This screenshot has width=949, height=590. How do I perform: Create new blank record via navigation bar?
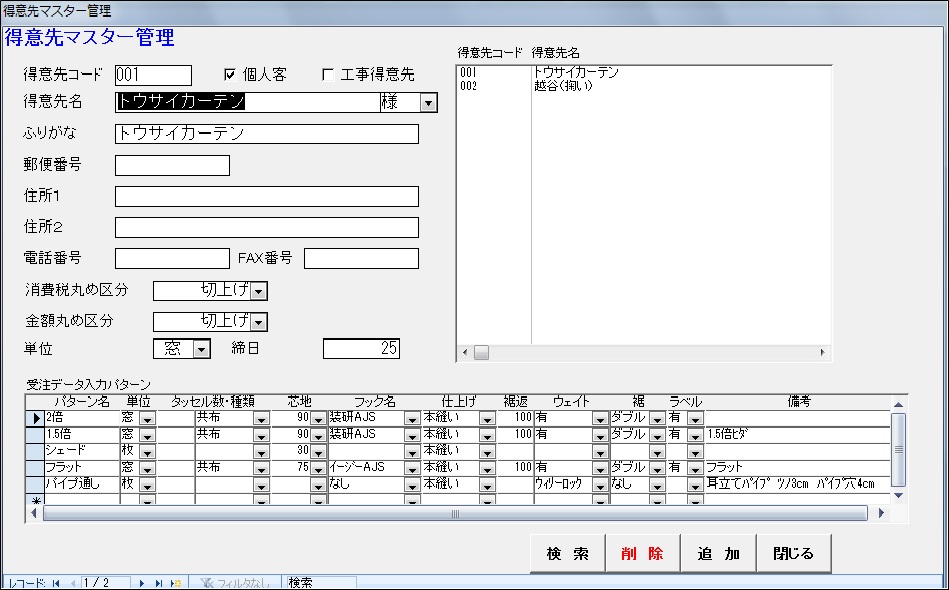click(175, 582)
